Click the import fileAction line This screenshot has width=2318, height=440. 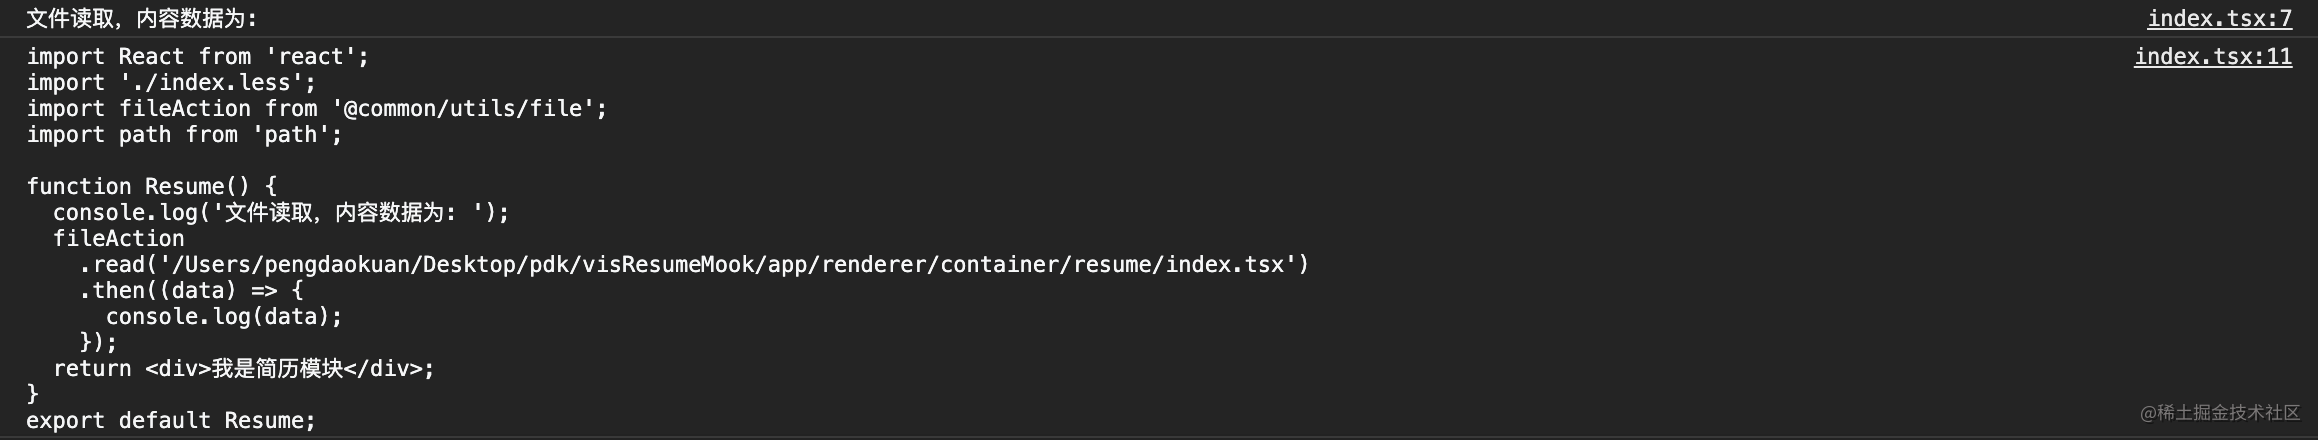tap(316, 109)
